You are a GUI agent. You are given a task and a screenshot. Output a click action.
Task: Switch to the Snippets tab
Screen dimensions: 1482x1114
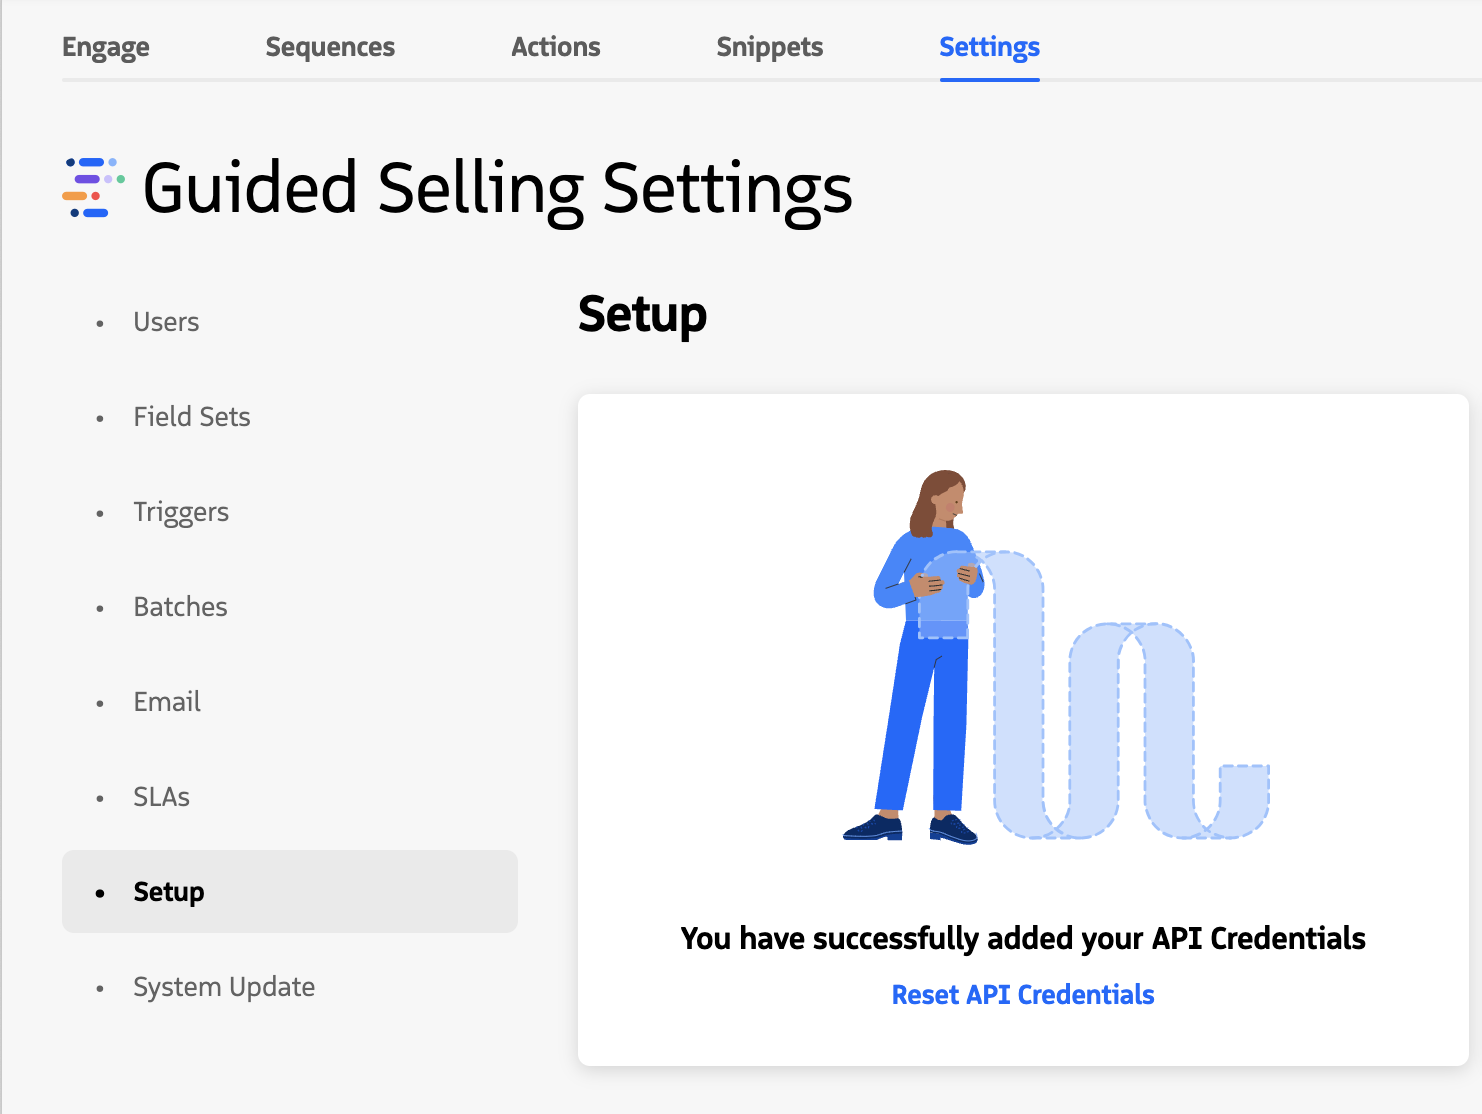tap(769, 47)
